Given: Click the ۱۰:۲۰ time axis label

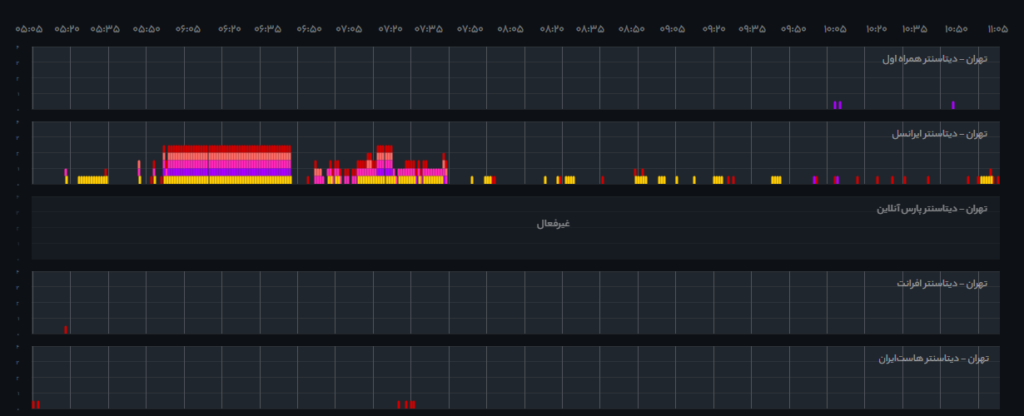Looking at the screenshot, I should click(876, 29).
